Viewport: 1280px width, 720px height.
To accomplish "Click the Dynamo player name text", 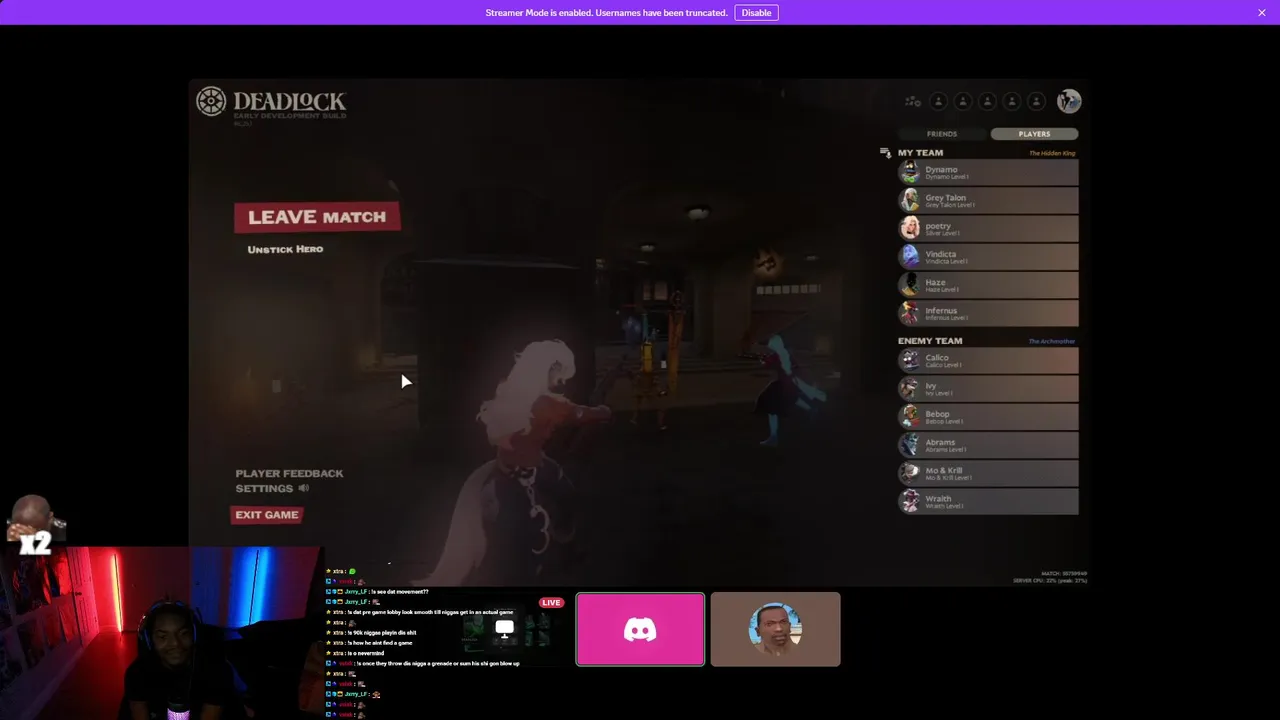I will 941,169.
